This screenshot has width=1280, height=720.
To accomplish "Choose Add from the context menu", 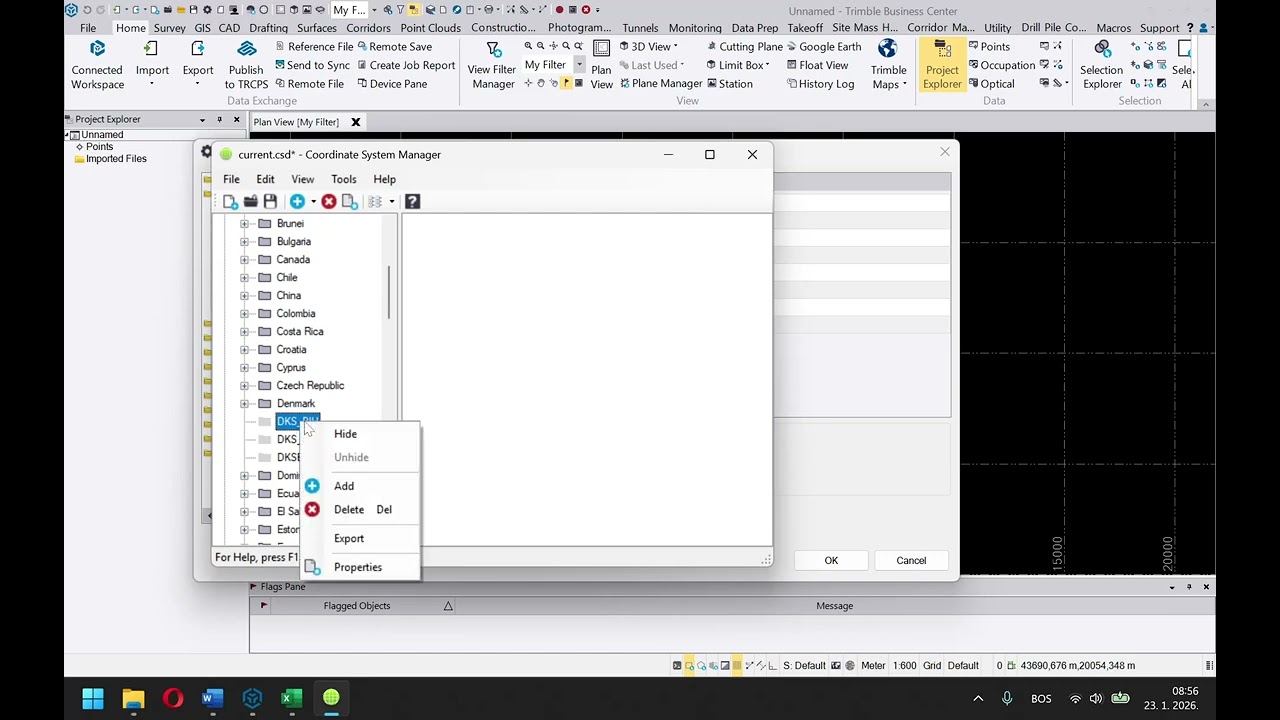I will (x=344, y=486).
